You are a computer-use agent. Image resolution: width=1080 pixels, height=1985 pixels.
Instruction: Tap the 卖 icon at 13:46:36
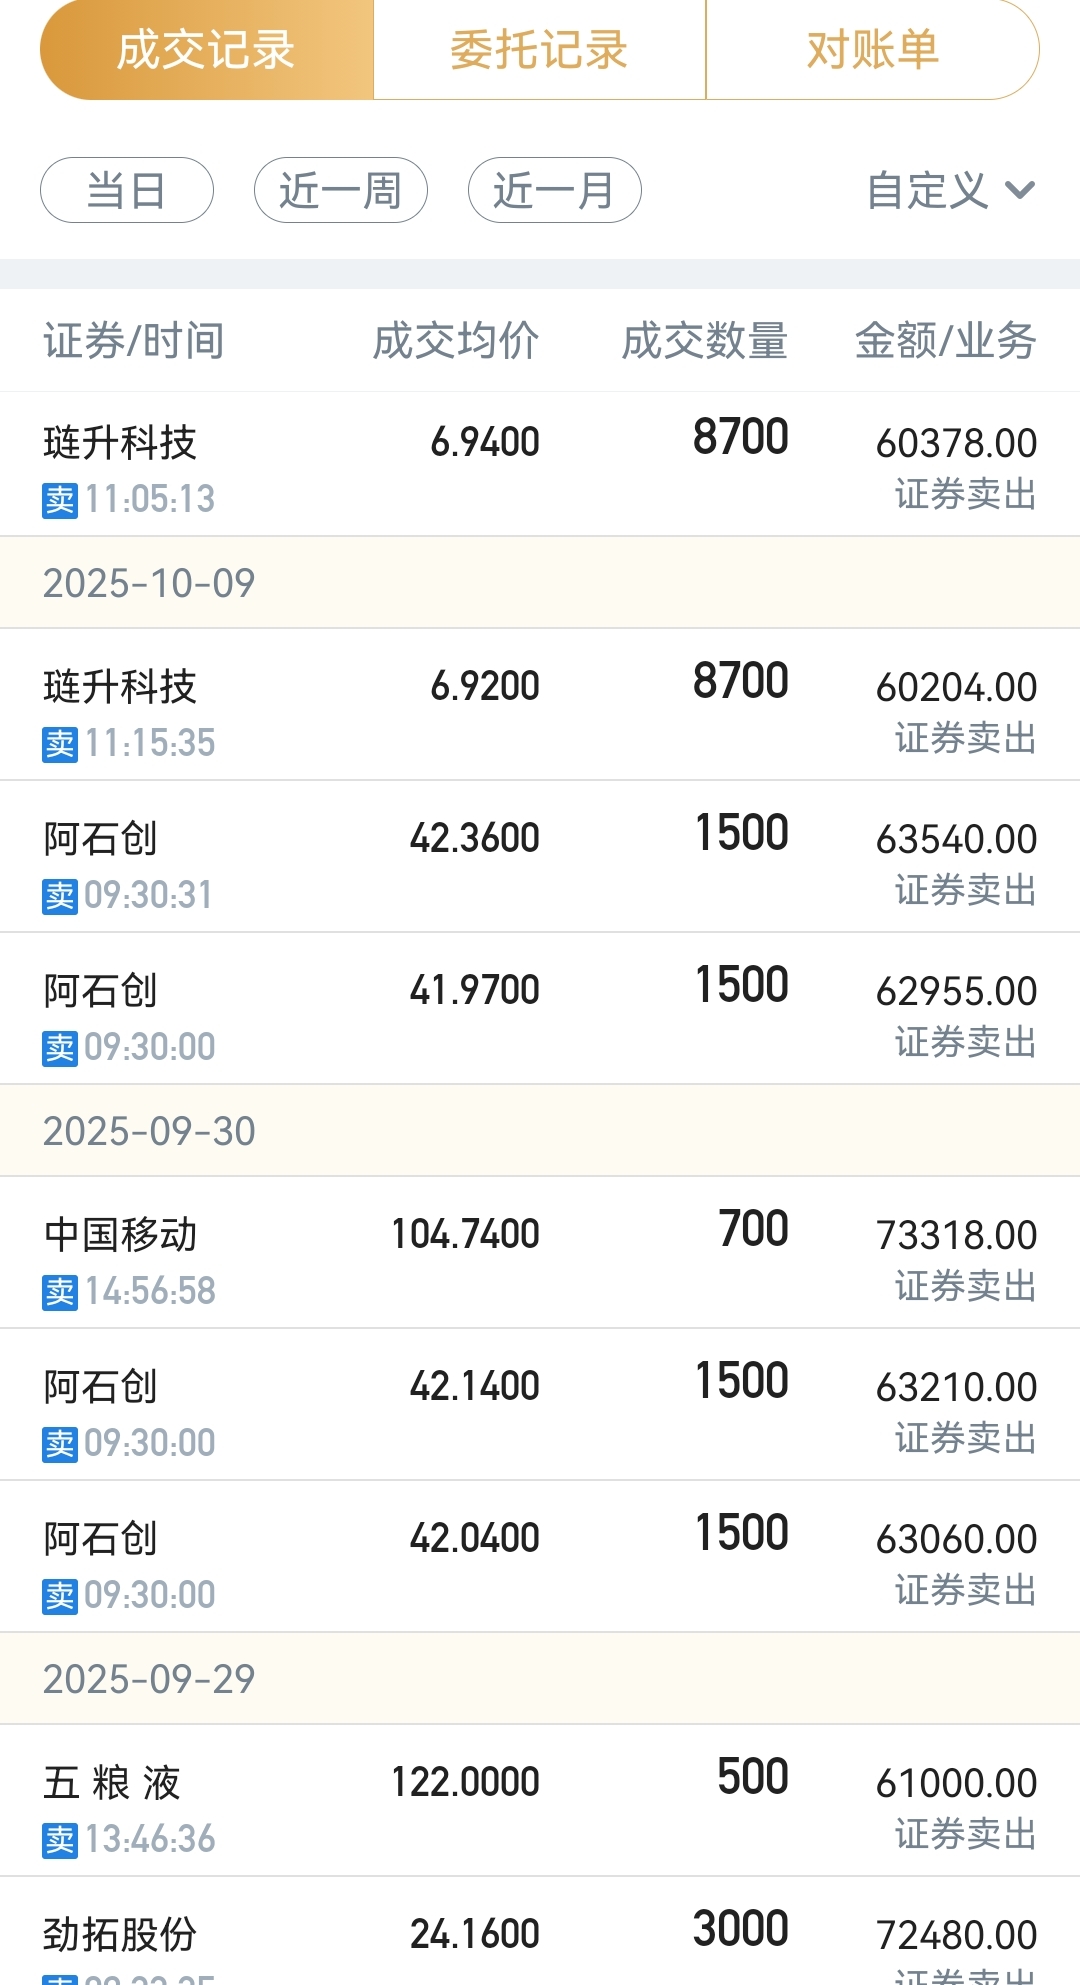click(60, 1839)
